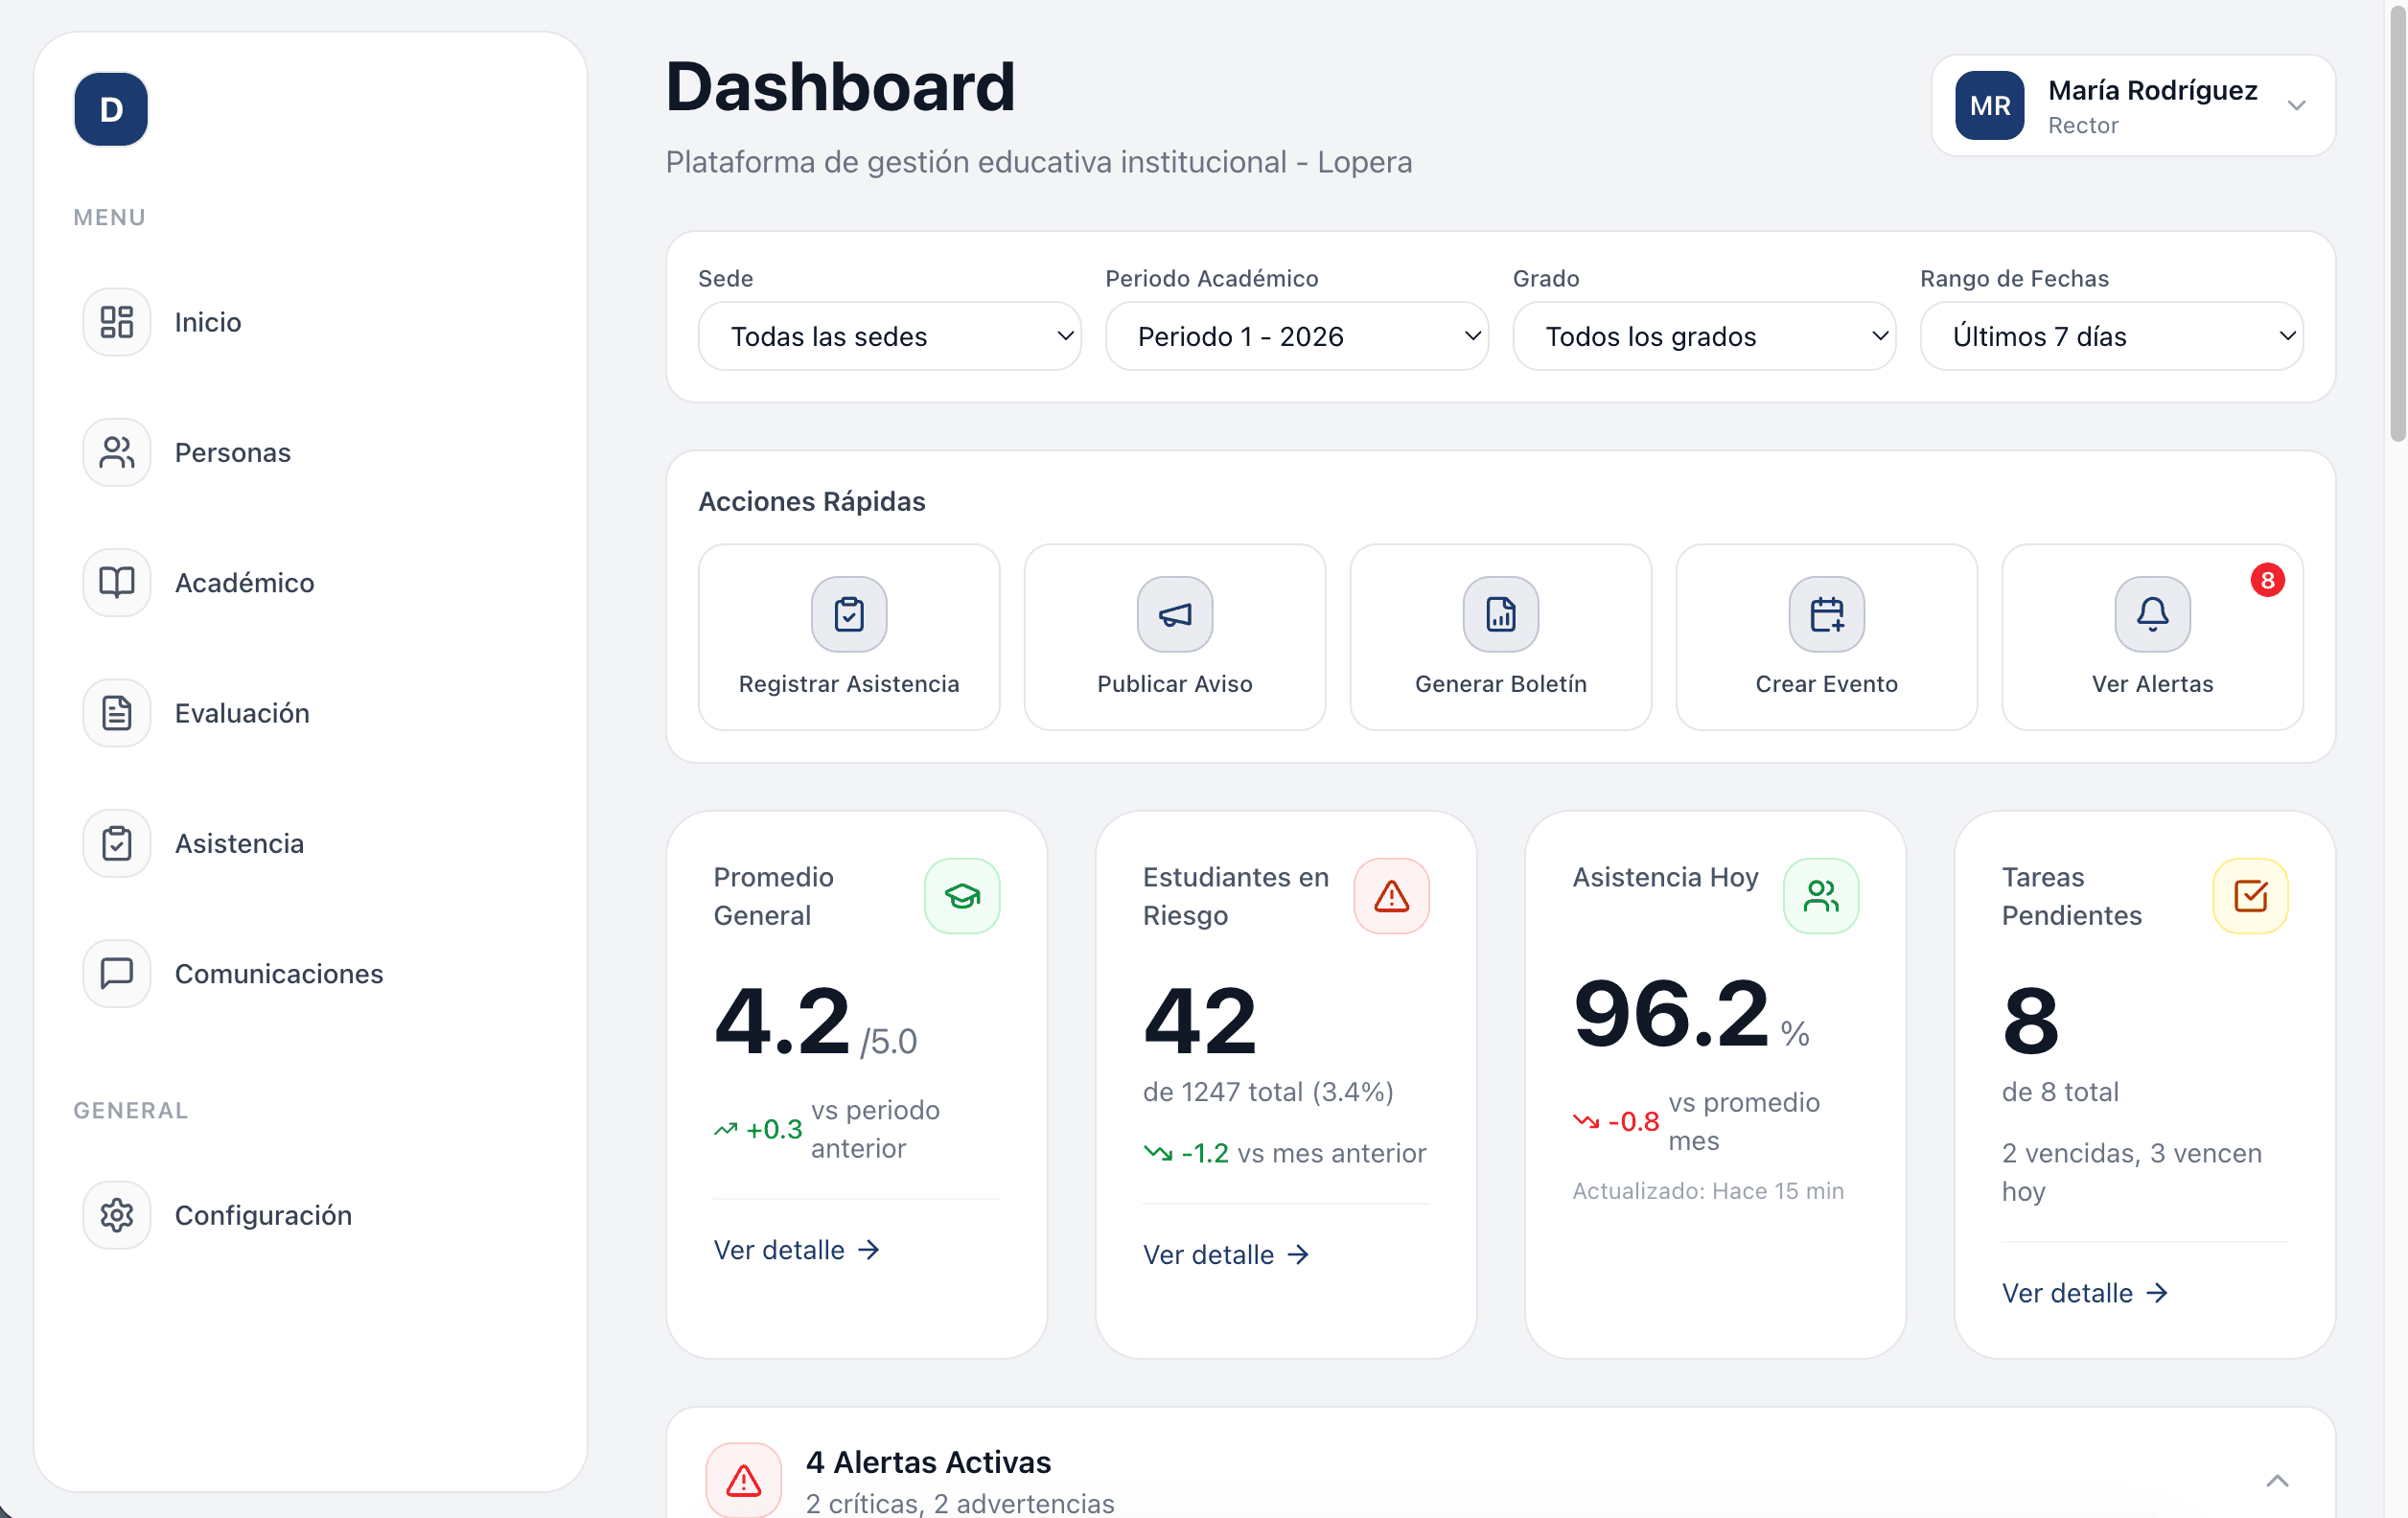The width and height of the screenshot is (2408, 1518).
Task: Open the Periodo Académico dropdown
Action: point(1296,336)
